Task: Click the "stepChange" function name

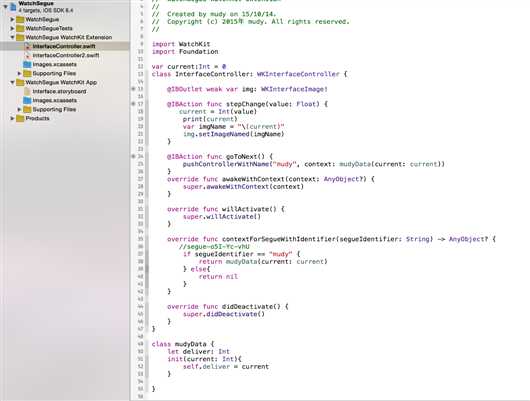Action: [246, 104]
